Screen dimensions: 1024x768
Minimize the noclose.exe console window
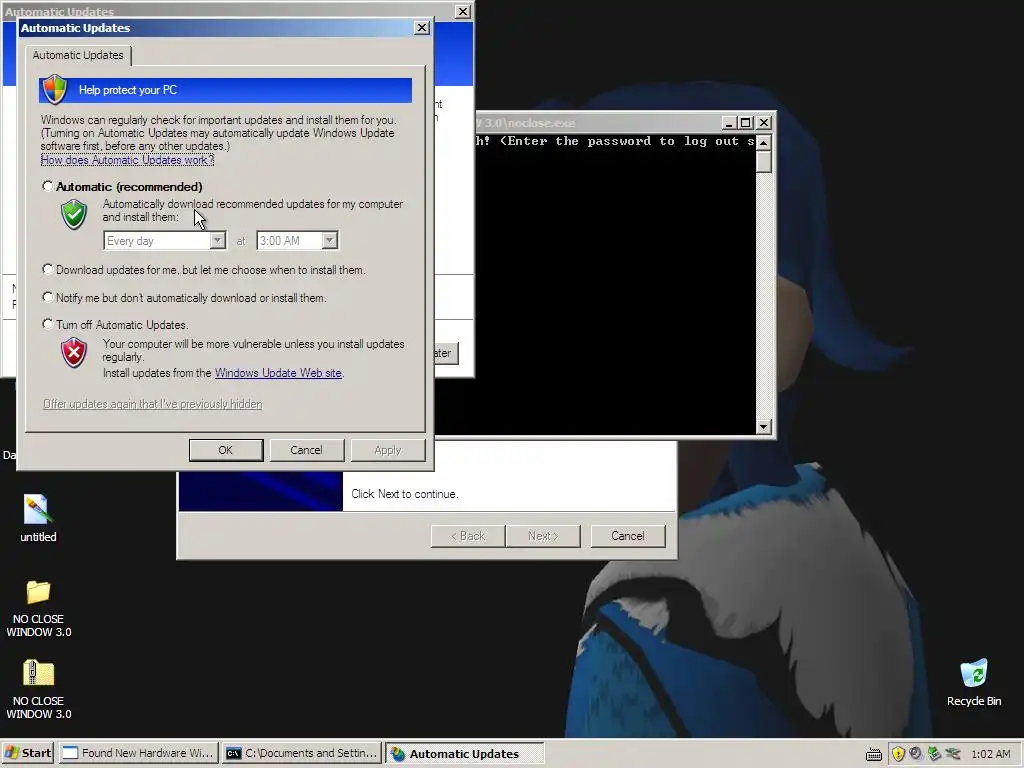point(729,123)
